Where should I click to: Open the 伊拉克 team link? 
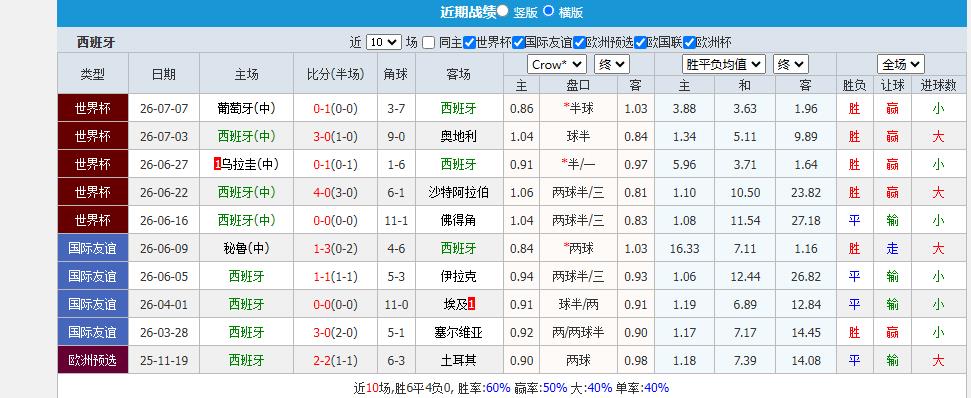[458, 276]
